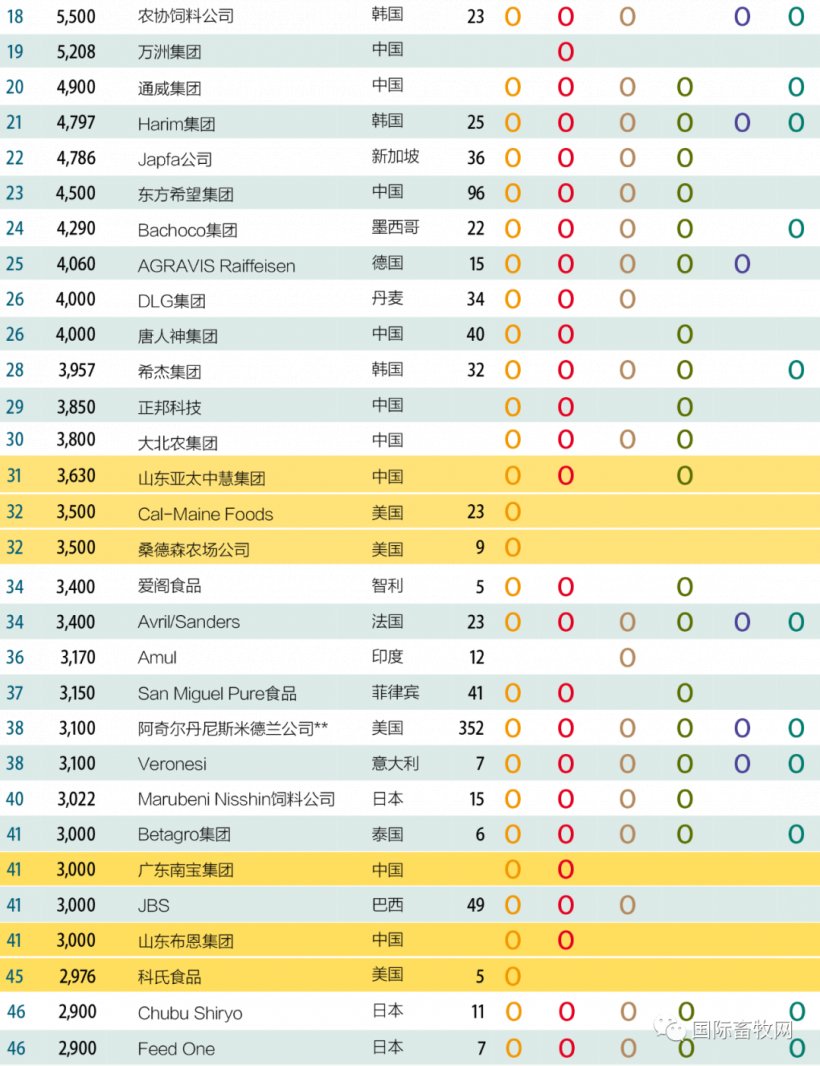This screenshot has width=820, height=1066.
Task: Click the plant count 96
Action: (476, 193)
